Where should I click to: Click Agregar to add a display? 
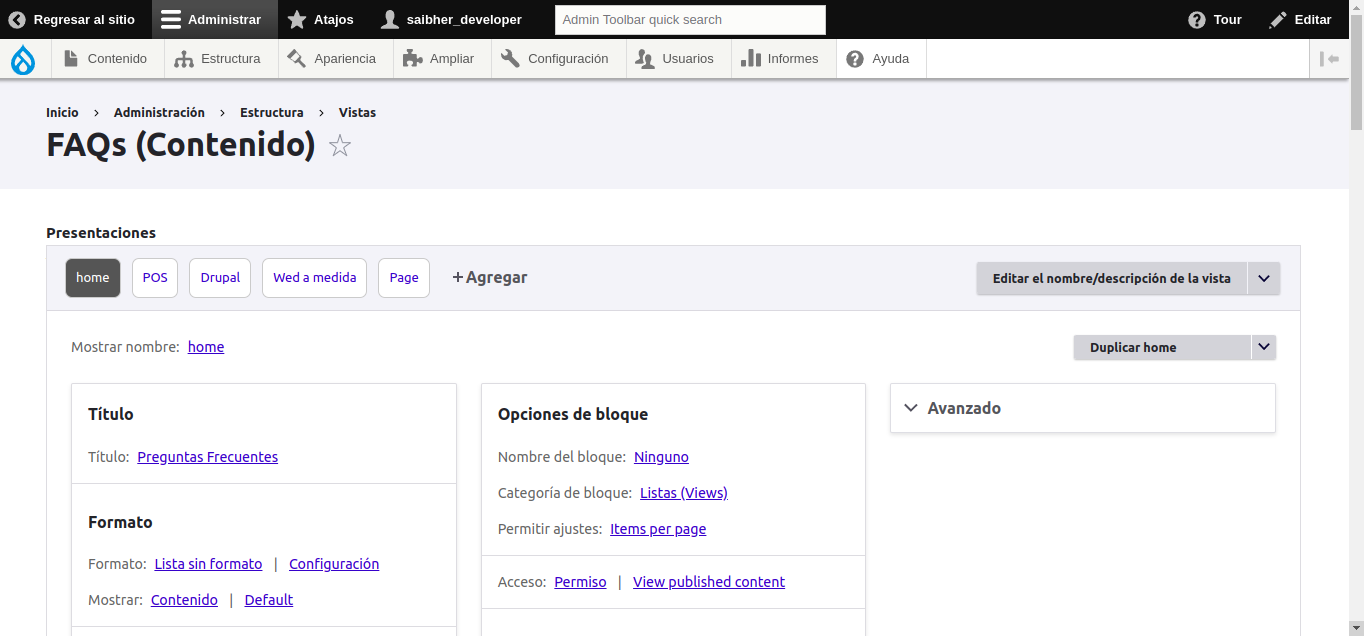(490, 278)
